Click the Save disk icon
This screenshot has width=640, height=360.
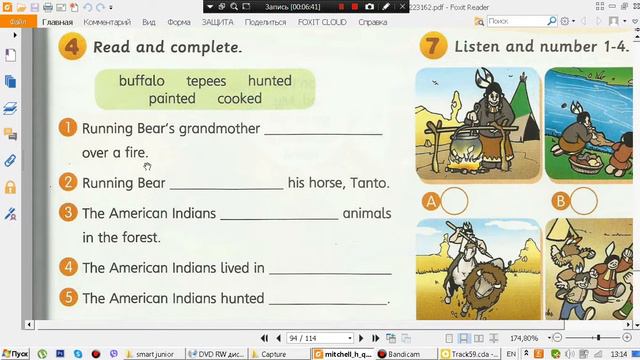click(x=35, y=7)
